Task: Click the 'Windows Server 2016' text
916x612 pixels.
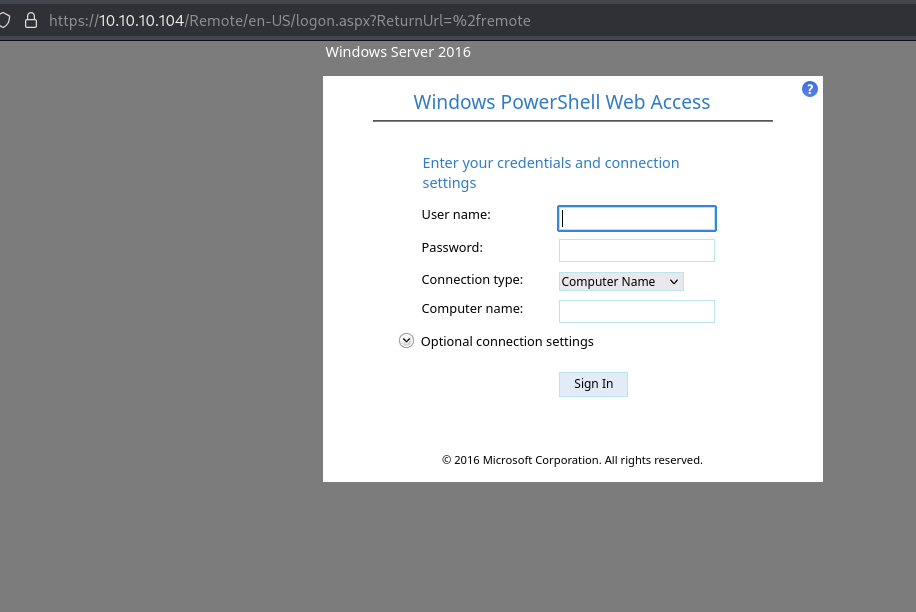Action: click(x=398, y=52)
